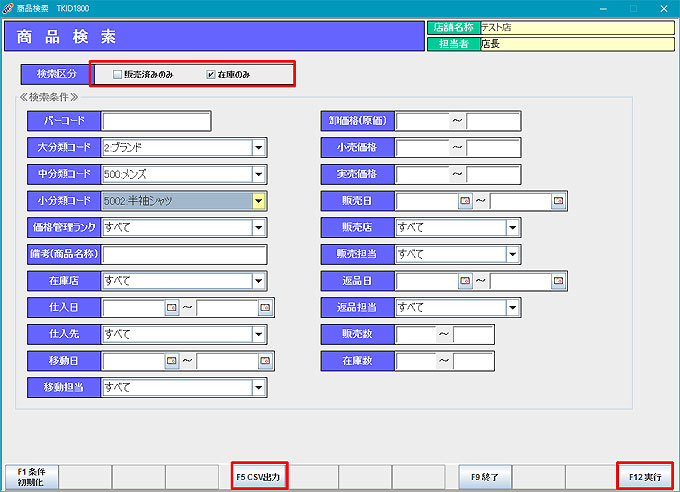The height and width of the screenshot is (492, 680).
Task: Open calendar for 返品日 start date
Action: click(x=465, y=281)
